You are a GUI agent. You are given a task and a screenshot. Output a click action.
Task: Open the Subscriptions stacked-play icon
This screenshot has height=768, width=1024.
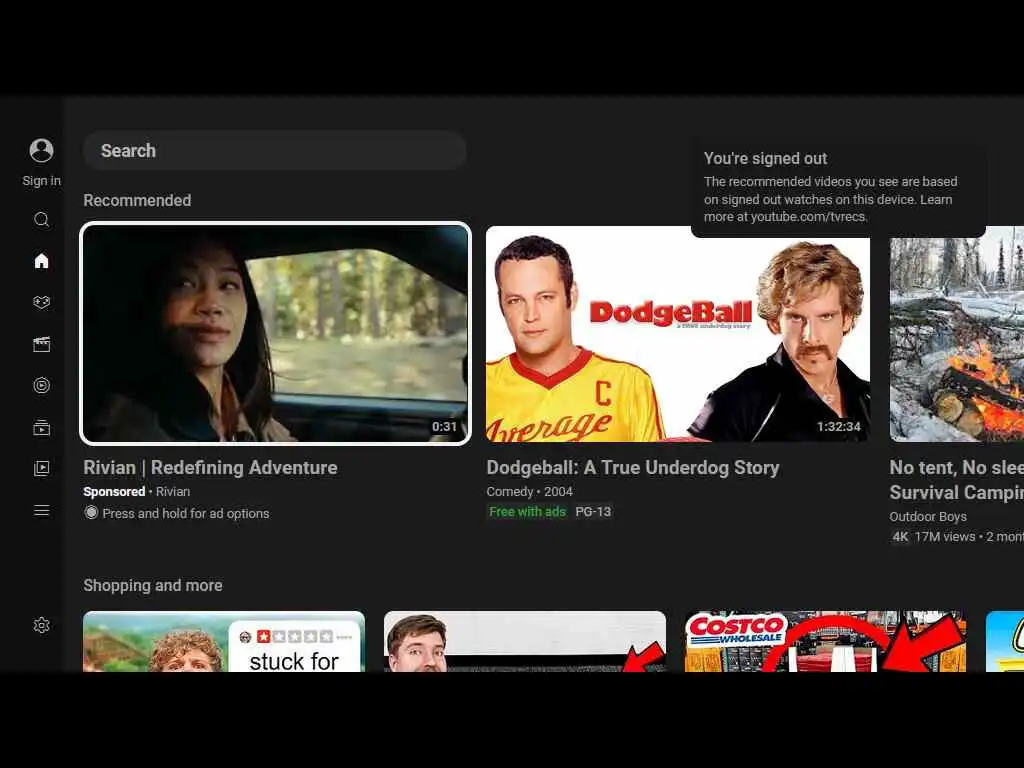tap(41, 428)
